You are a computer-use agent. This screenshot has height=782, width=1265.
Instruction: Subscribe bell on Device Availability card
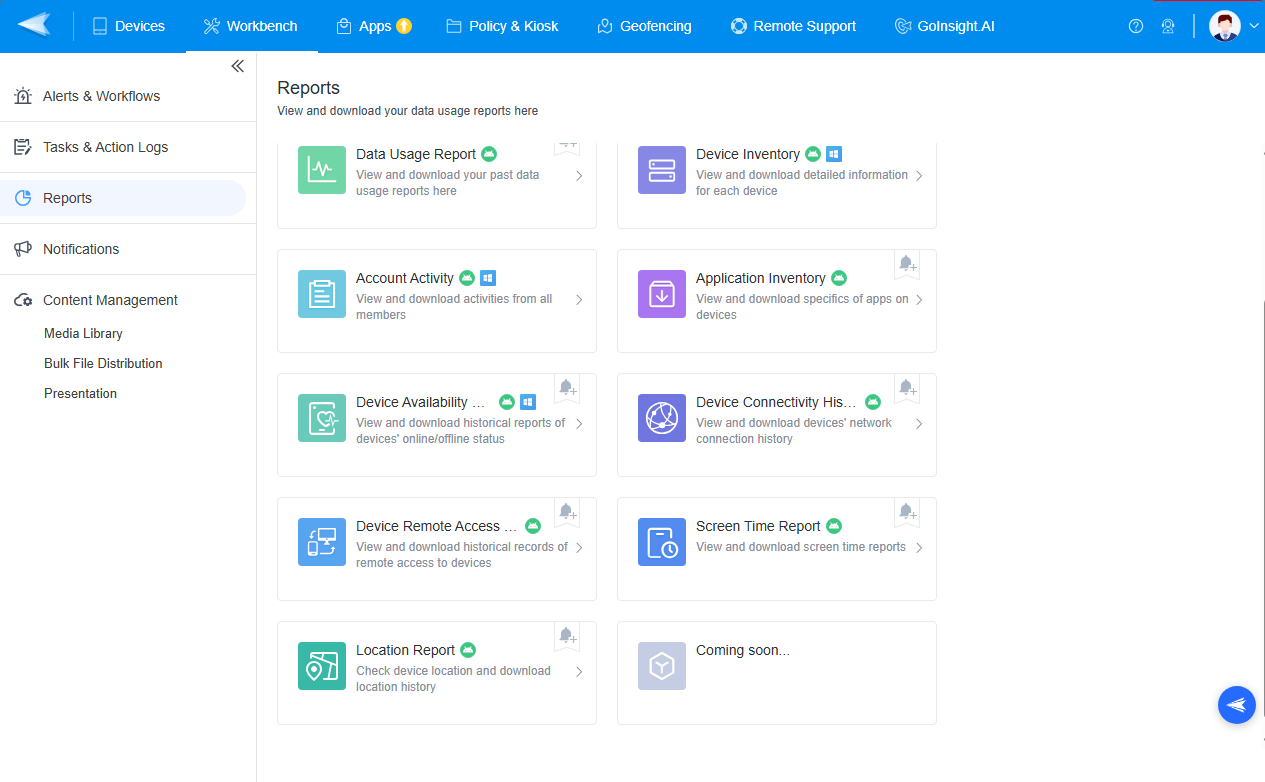tap(566, 388)
